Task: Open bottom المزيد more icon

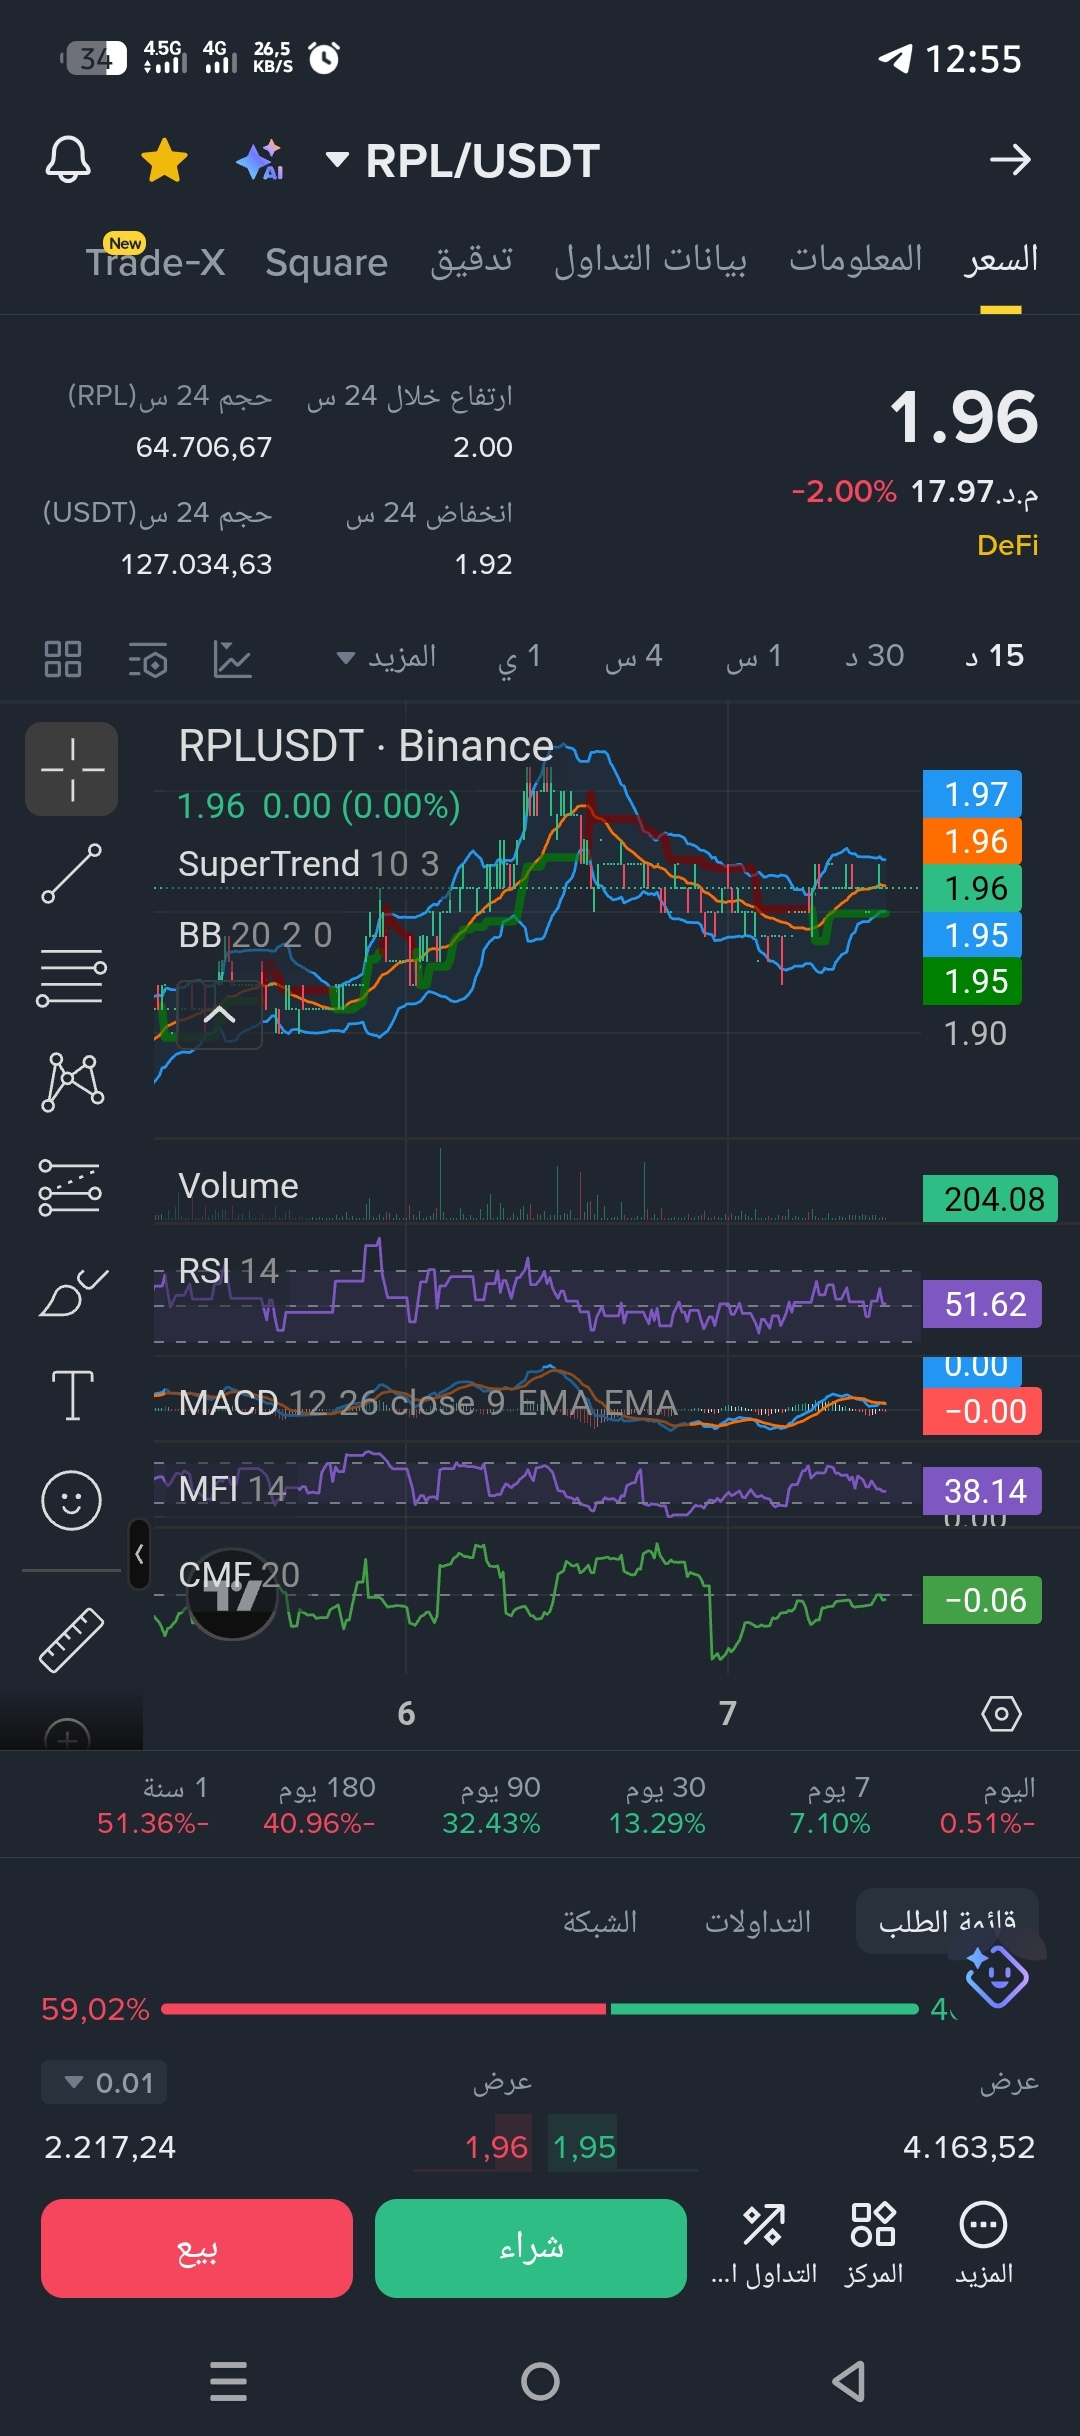Action: point(984,2244)
